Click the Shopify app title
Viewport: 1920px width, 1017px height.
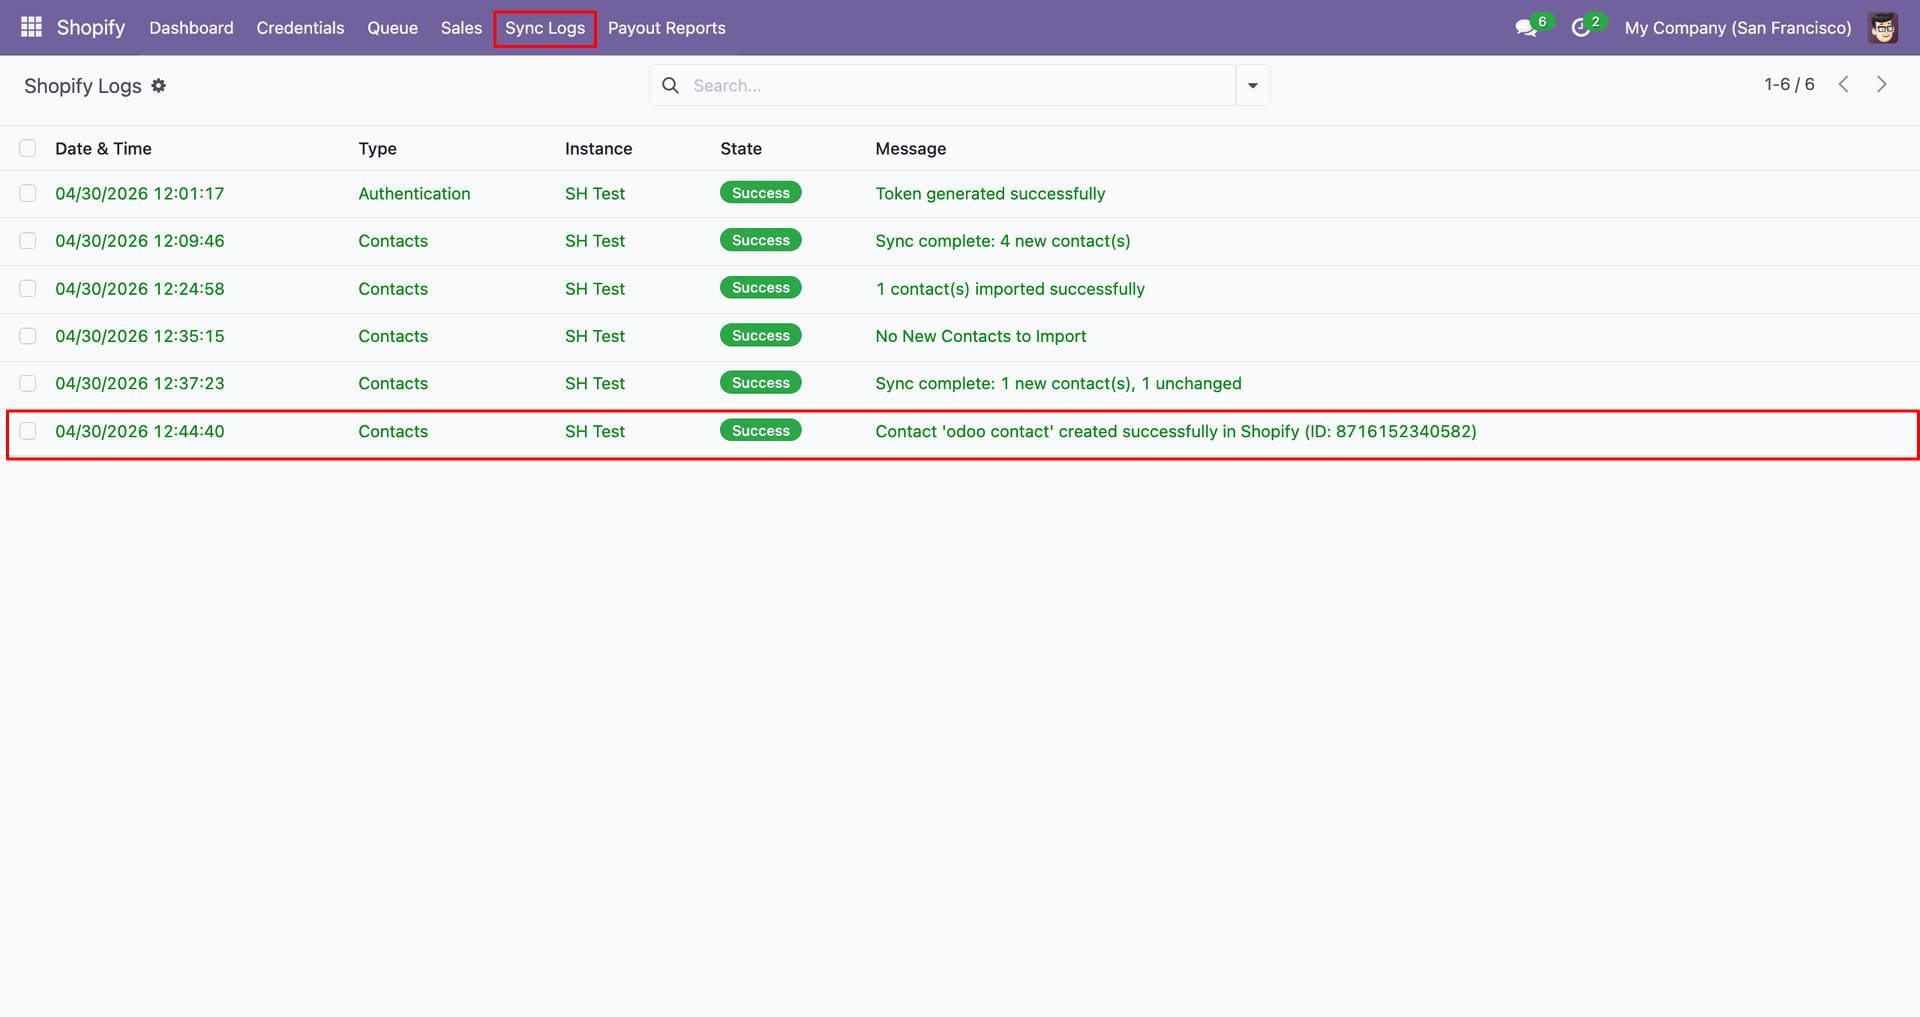pyautogui.click(x=91, y=27)
